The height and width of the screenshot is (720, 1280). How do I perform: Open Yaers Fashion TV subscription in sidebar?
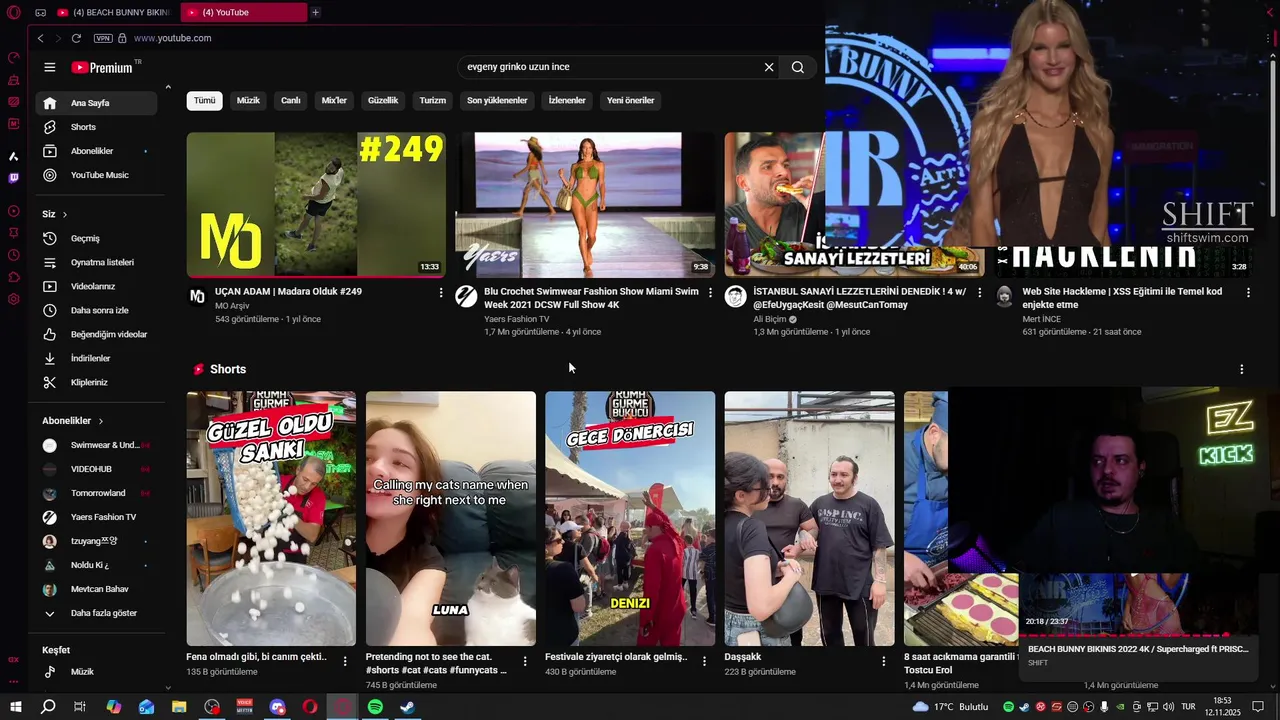pyautogui.click(x=97, y=517)
